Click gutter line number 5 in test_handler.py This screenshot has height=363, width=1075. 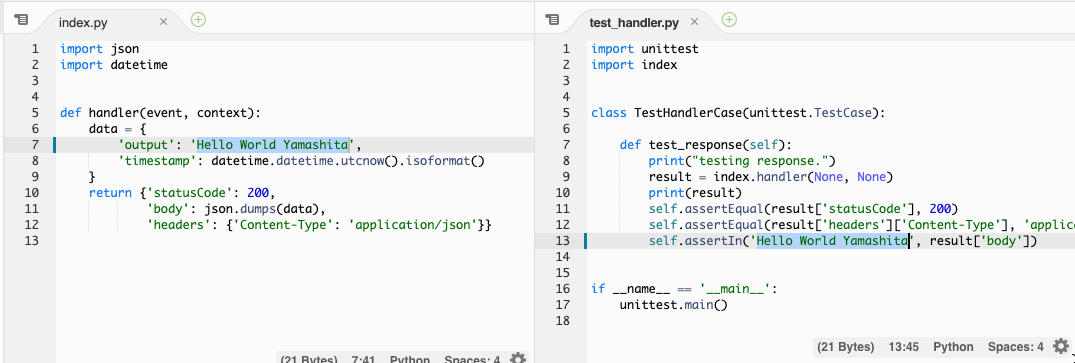pos(566,113)
